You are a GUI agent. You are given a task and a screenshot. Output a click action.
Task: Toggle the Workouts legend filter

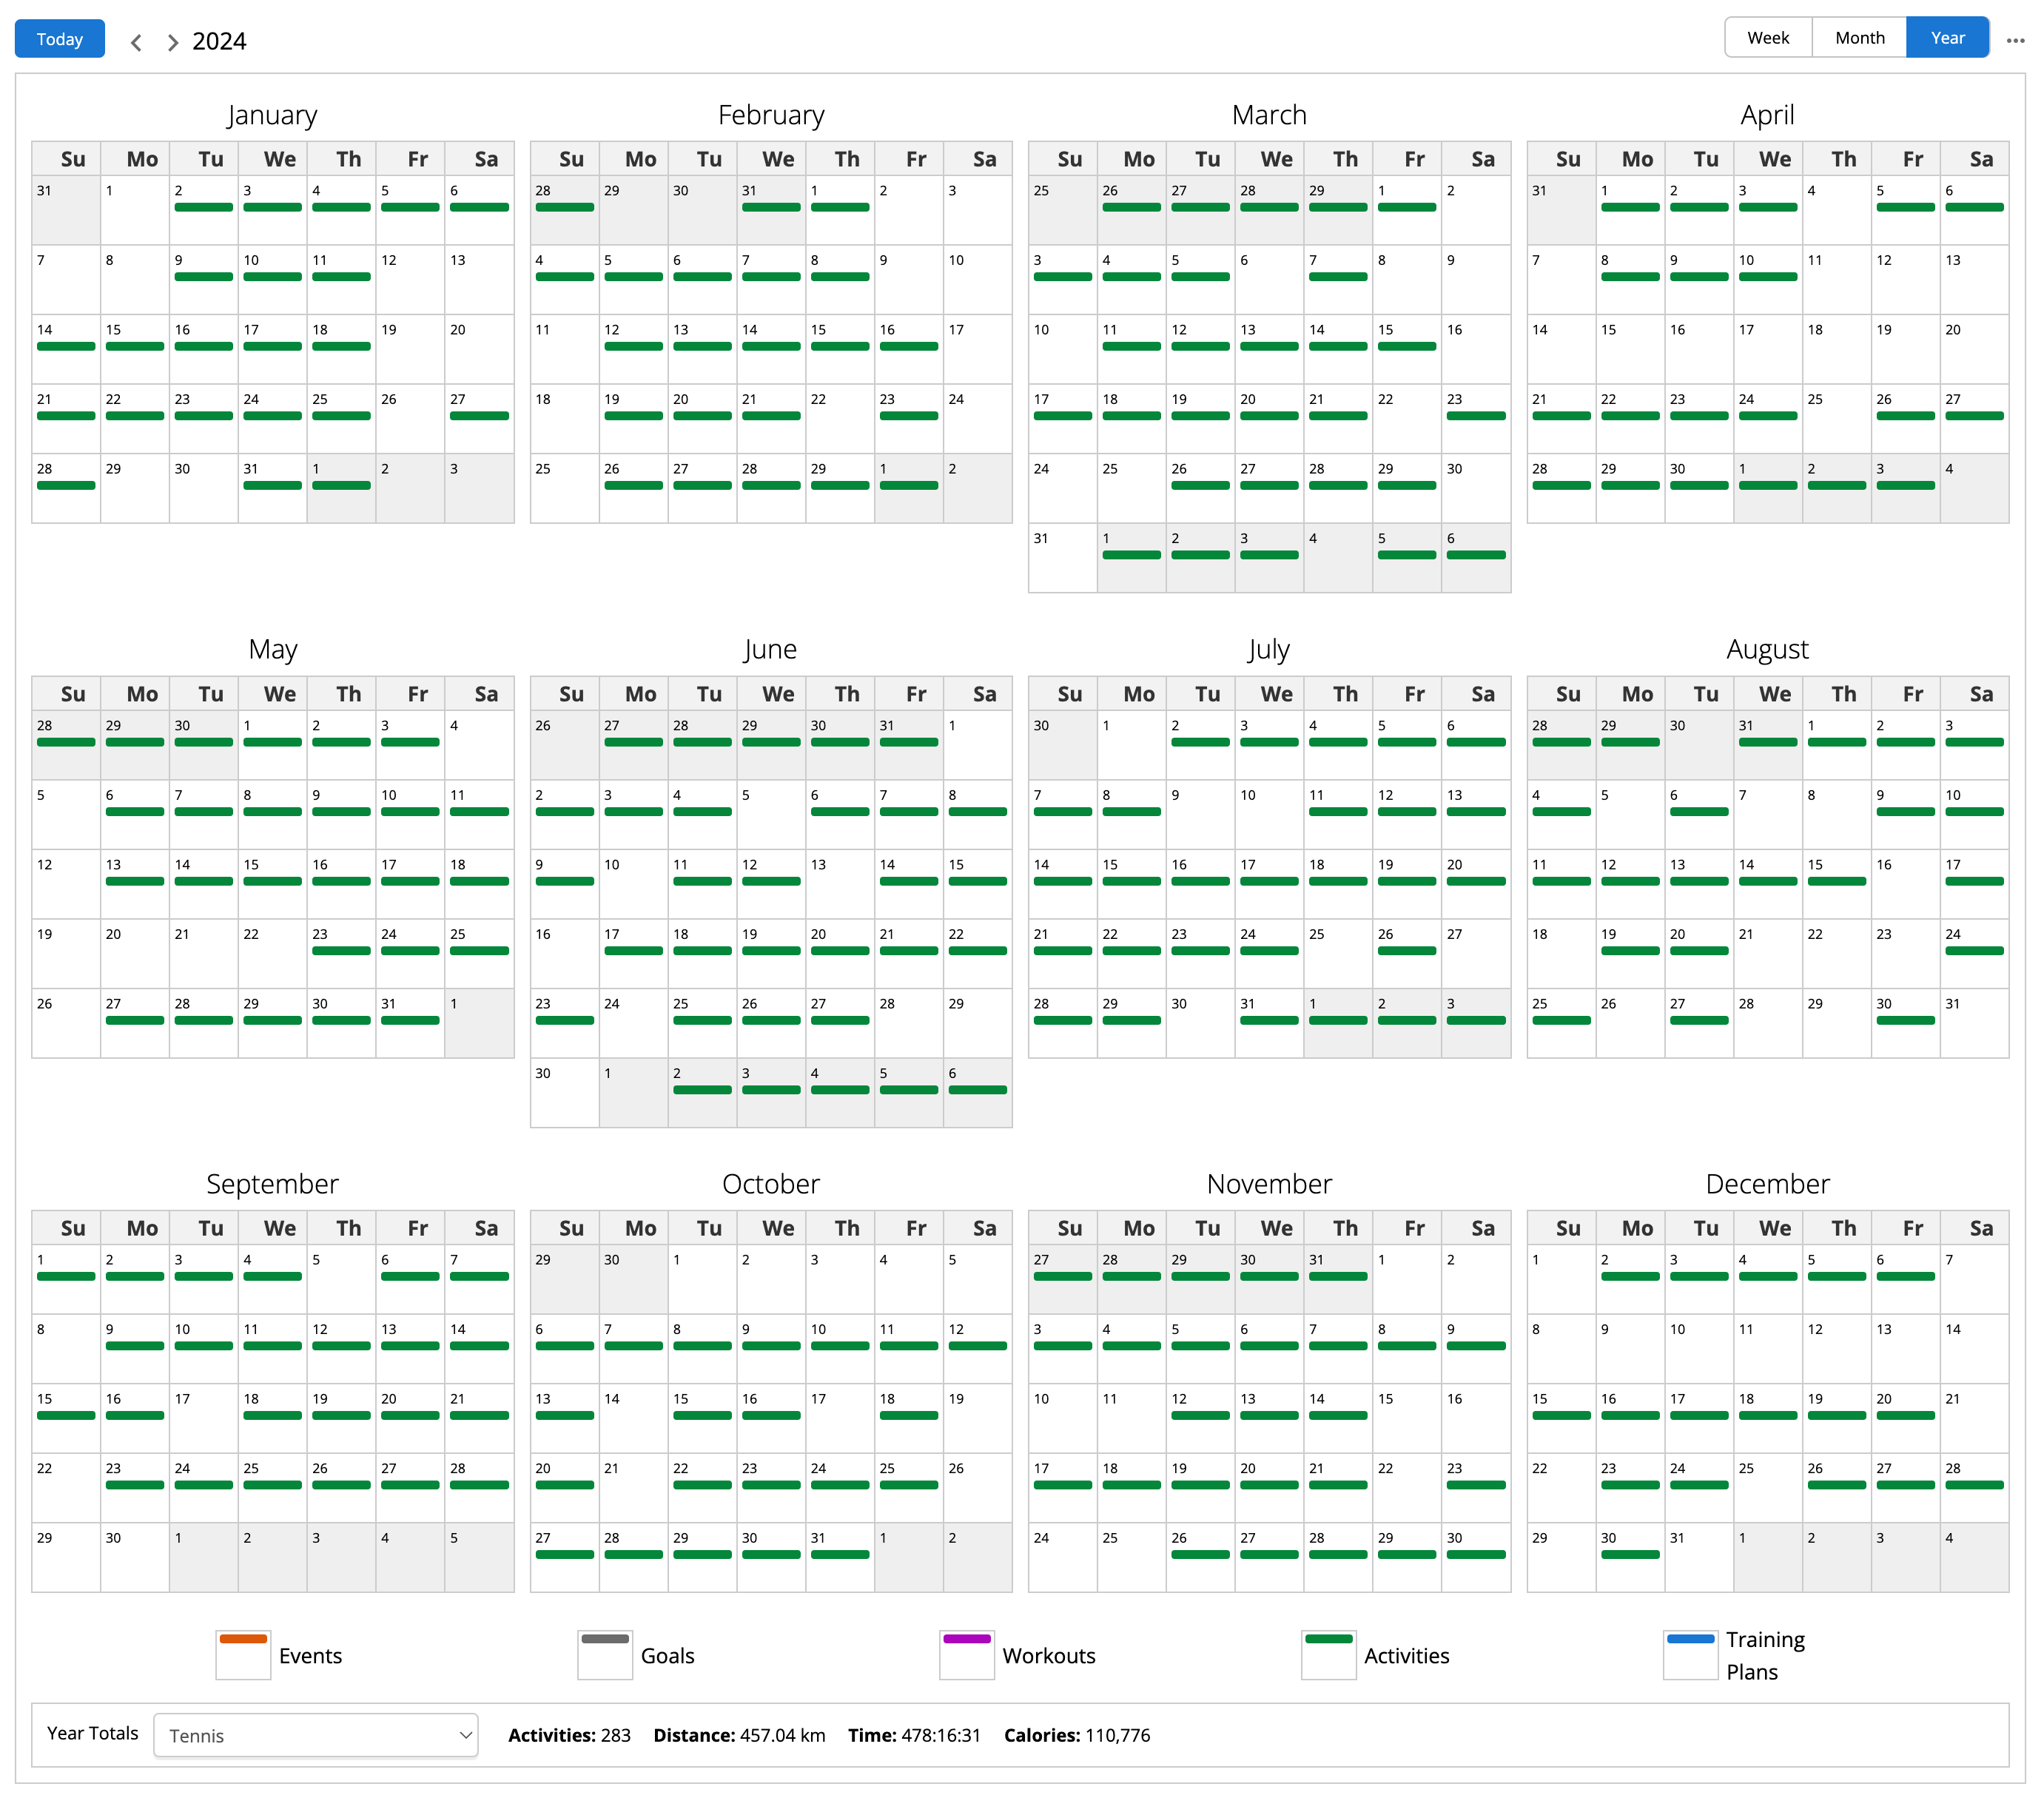coord(966,1655)
